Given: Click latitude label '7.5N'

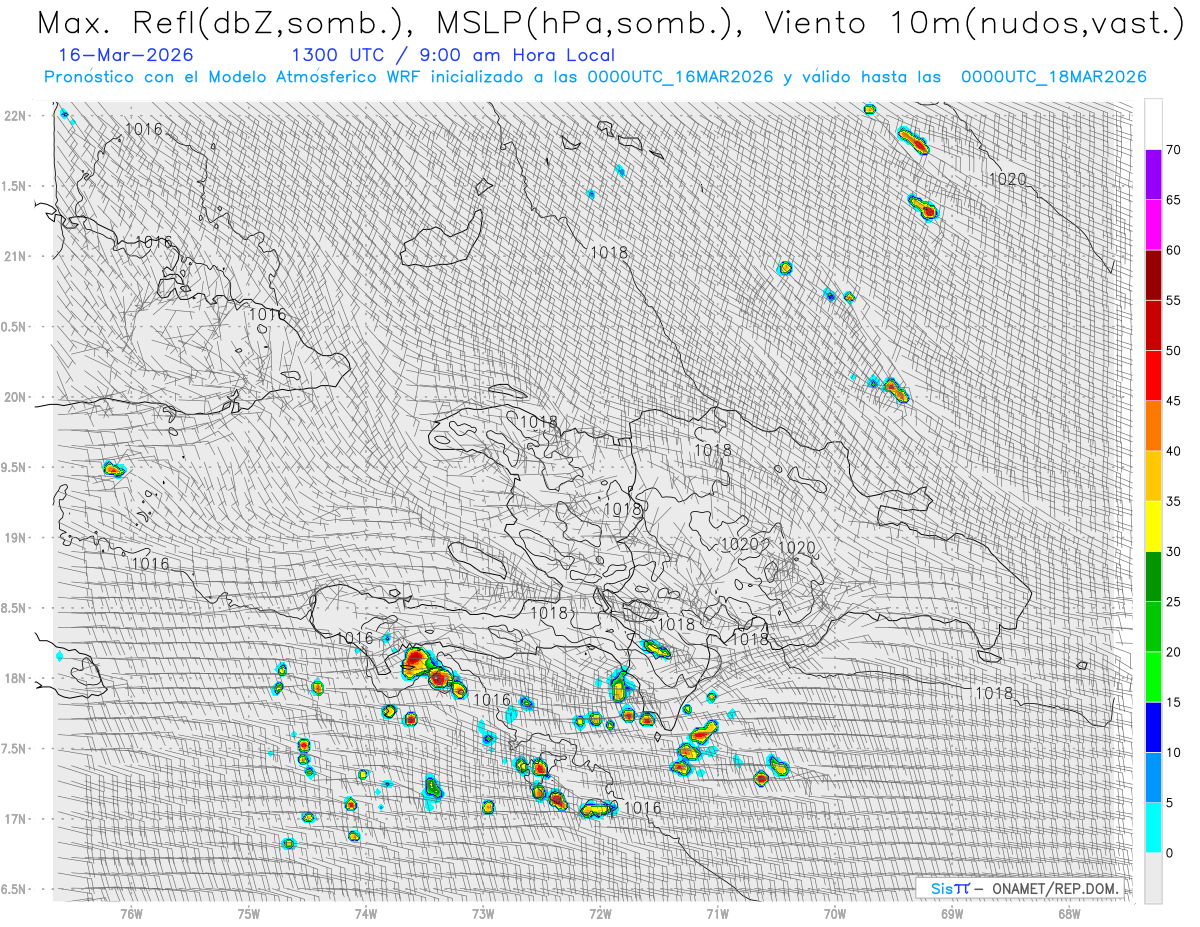Looking at the screenshot, I should coord(15,749).
